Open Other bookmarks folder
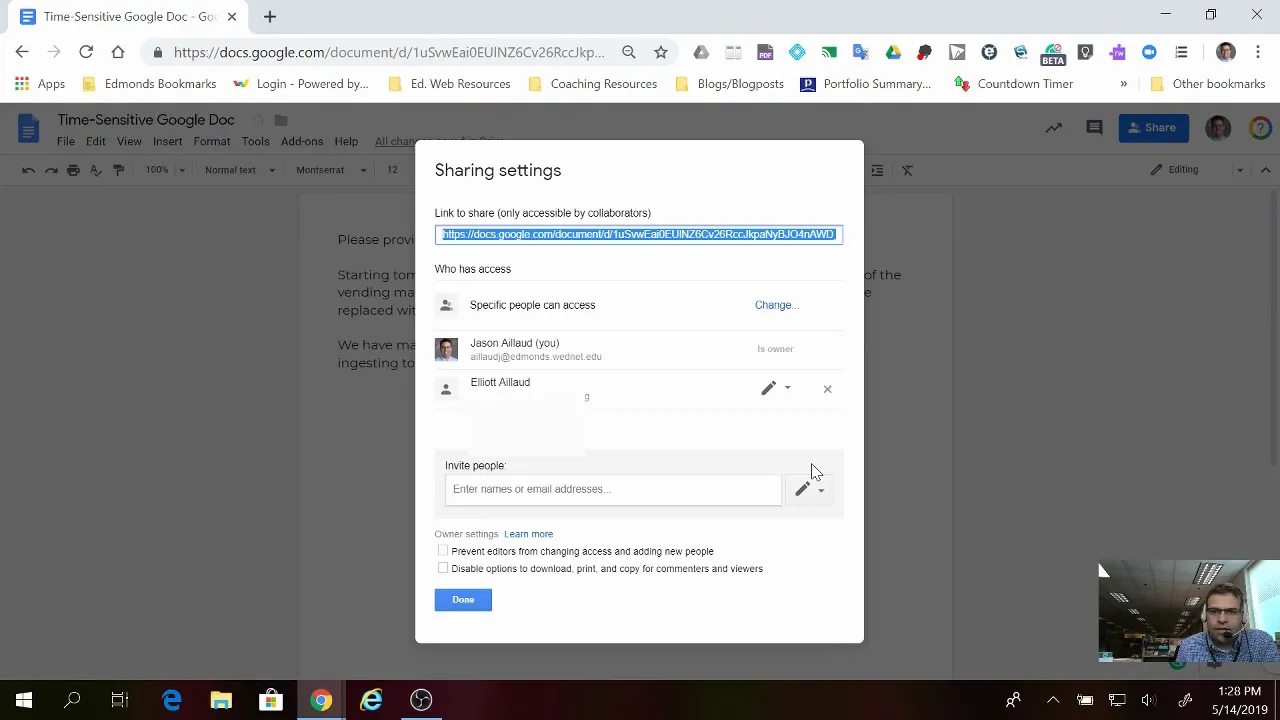The width and height of the screenshot is (1280, 720). click(1208, 84)
